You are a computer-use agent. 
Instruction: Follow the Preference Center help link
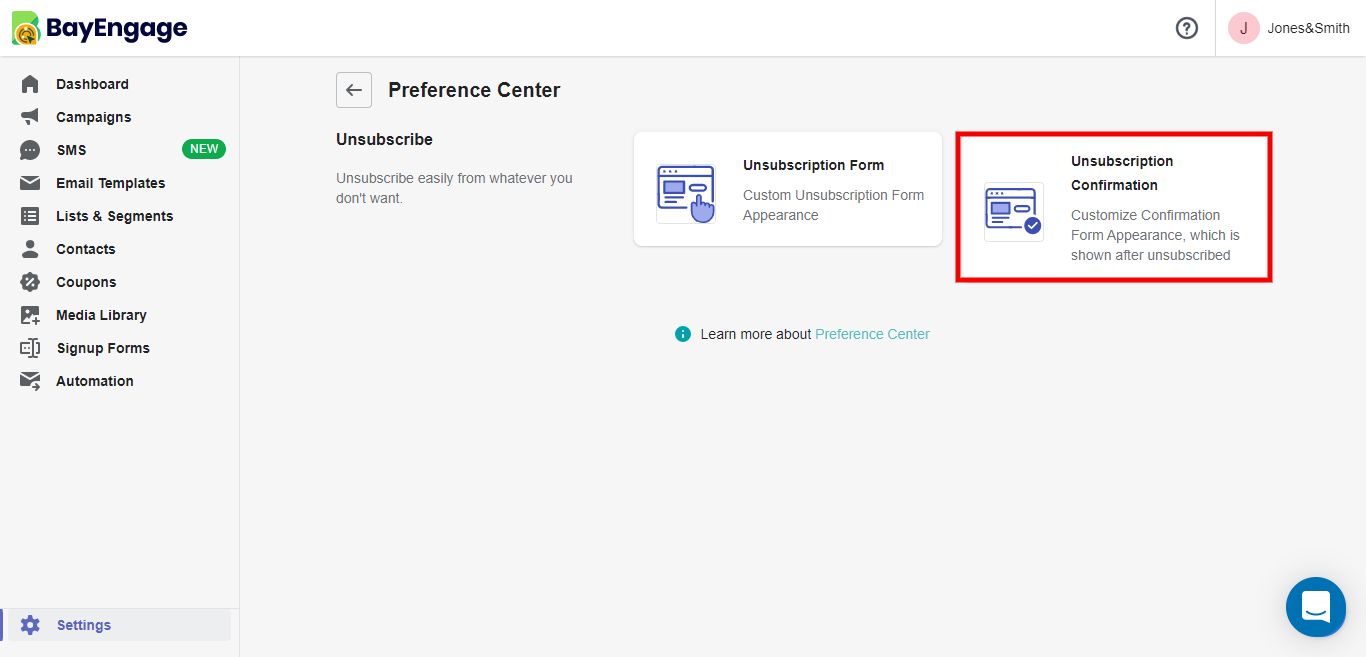(872, 334)
